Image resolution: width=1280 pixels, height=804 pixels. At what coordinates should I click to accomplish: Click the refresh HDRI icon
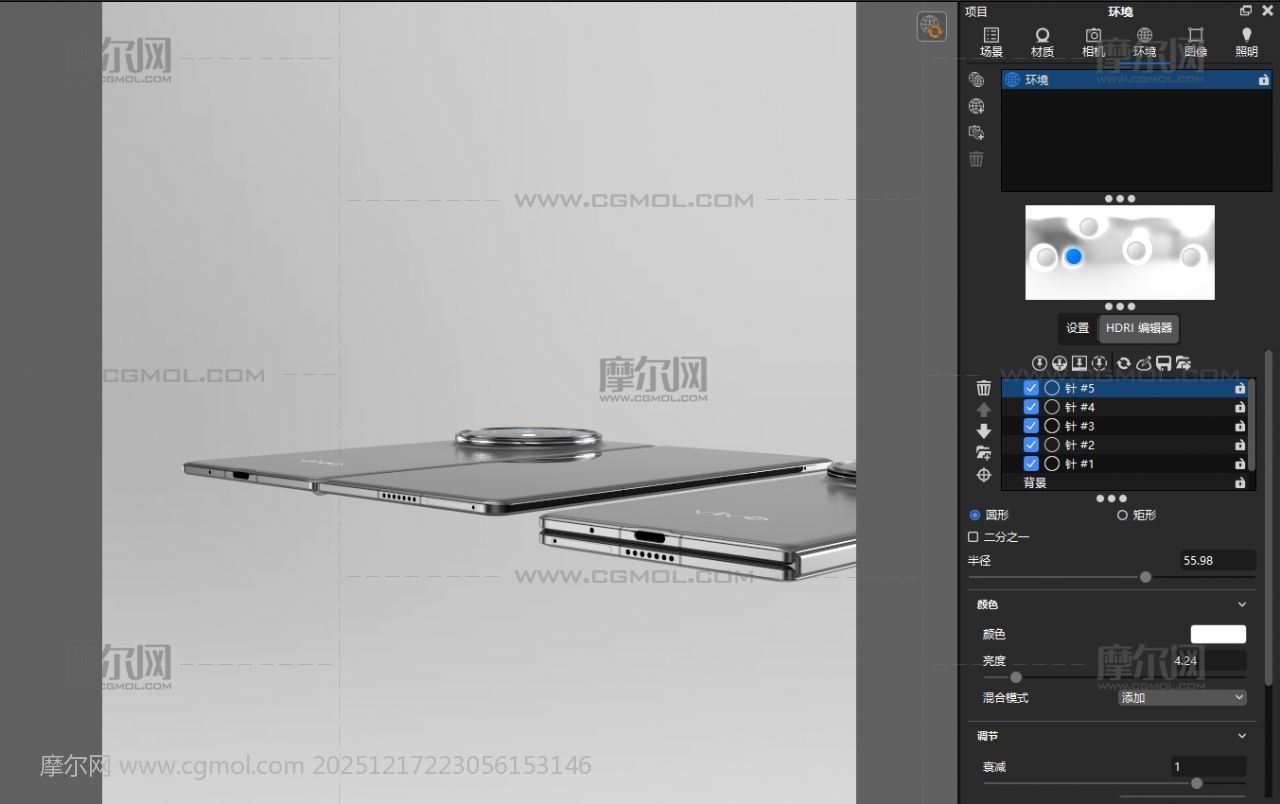[1124, 363]
